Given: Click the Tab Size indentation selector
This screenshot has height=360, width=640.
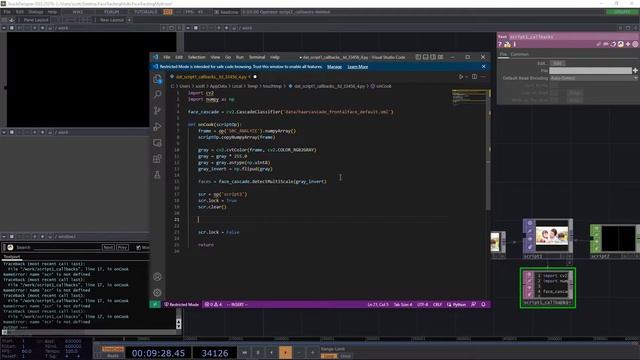Looking at the screenshot, I should coord(403,304).
